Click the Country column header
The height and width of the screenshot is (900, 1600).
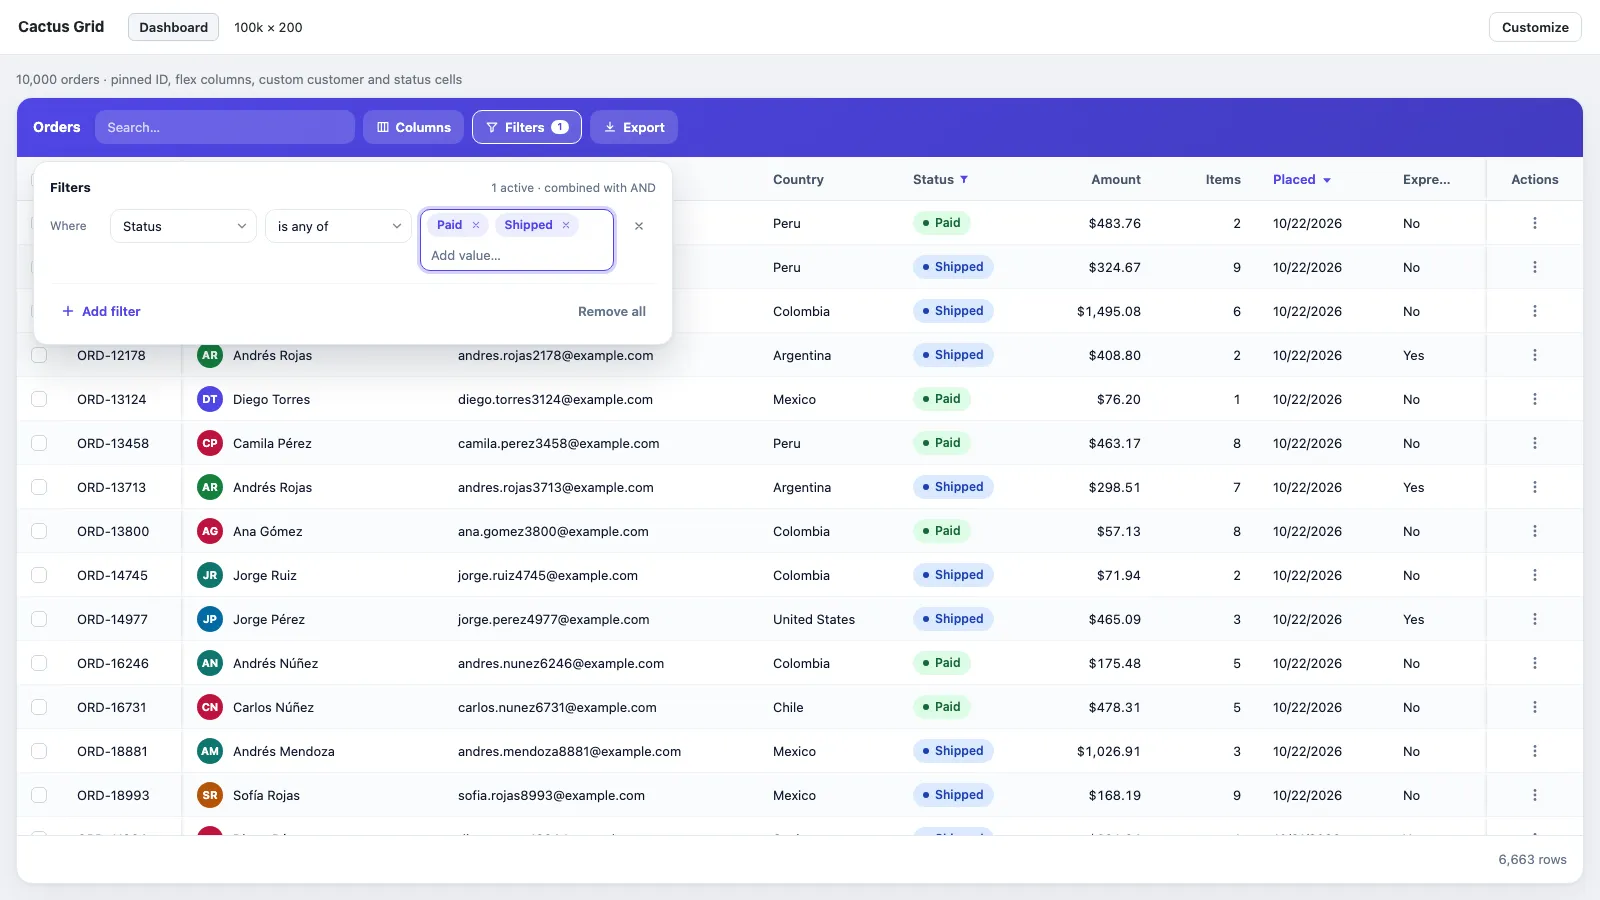798,180
